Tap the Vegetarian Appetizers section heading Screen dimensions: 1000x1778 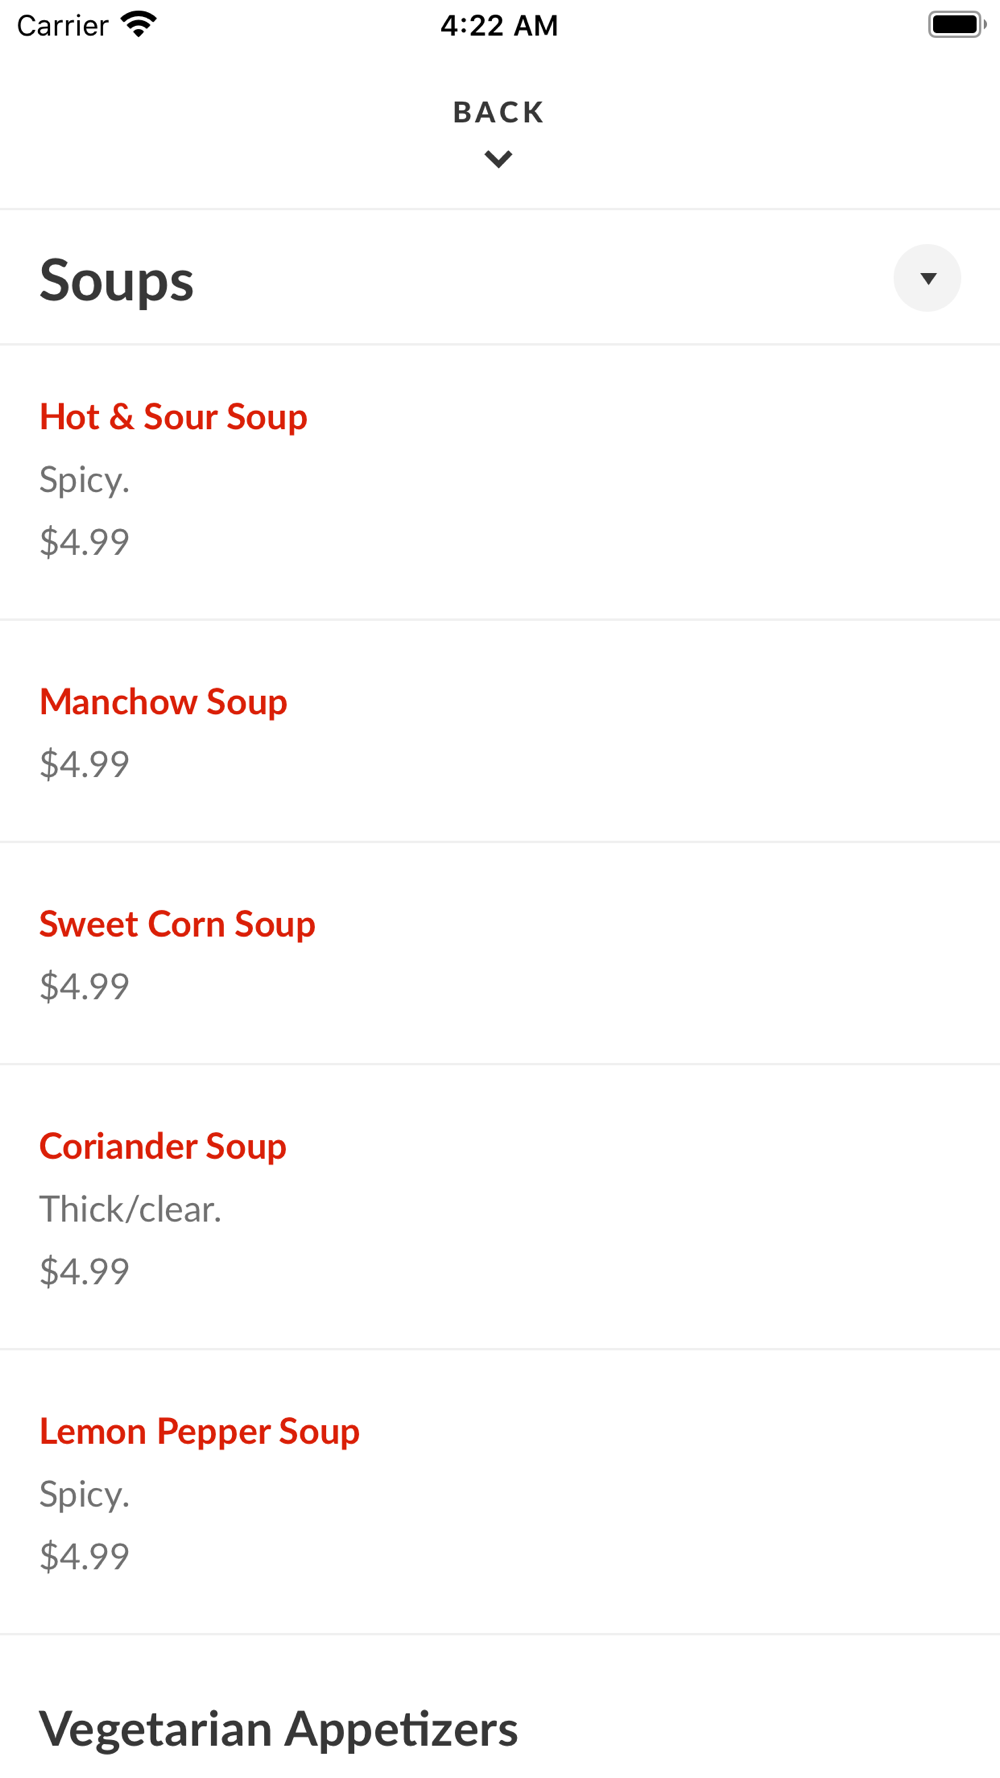pyautogui.click(x=278, y=1729)
